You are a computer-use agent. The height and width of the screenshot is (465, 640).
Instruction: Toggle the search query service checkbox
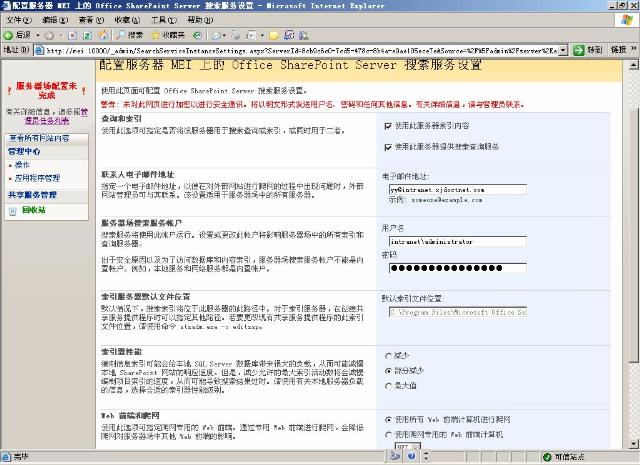(388, 147)
